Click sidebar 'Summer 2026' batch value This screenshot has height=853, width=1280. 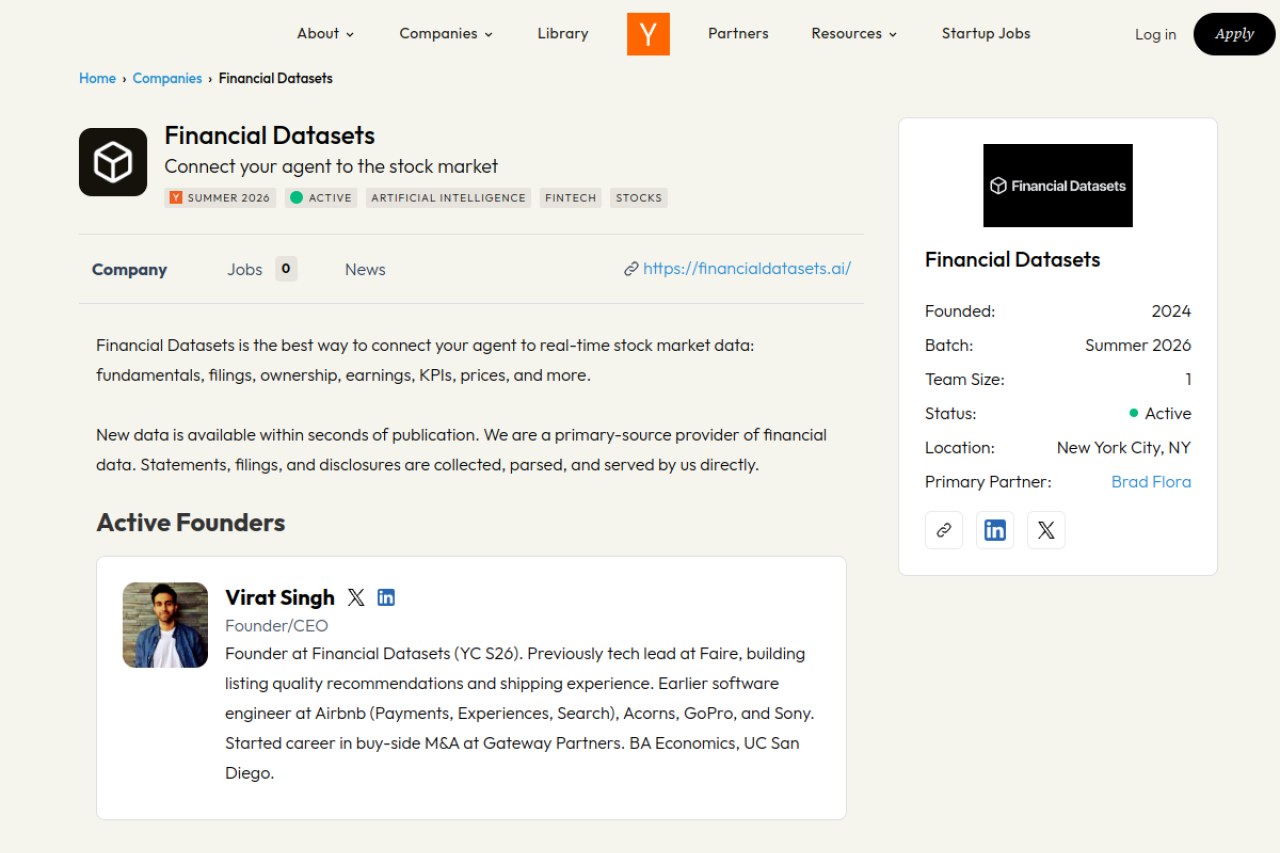click(1138, 346)
